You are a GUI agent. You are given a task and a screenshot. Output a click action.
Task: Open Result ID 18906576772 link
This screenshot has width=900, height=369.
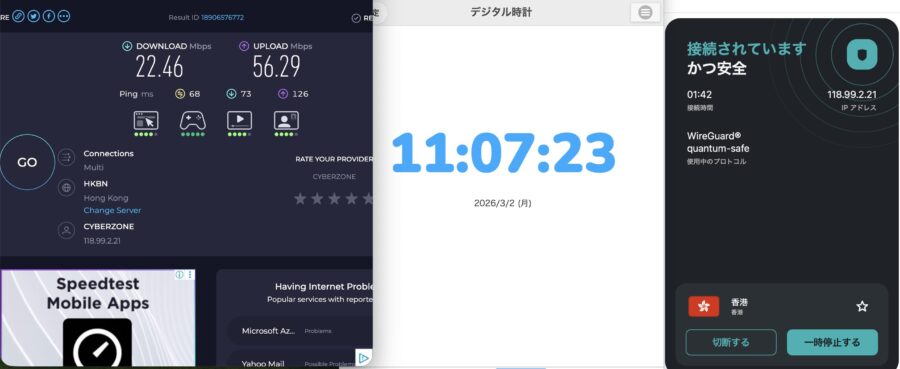[222, 18]
